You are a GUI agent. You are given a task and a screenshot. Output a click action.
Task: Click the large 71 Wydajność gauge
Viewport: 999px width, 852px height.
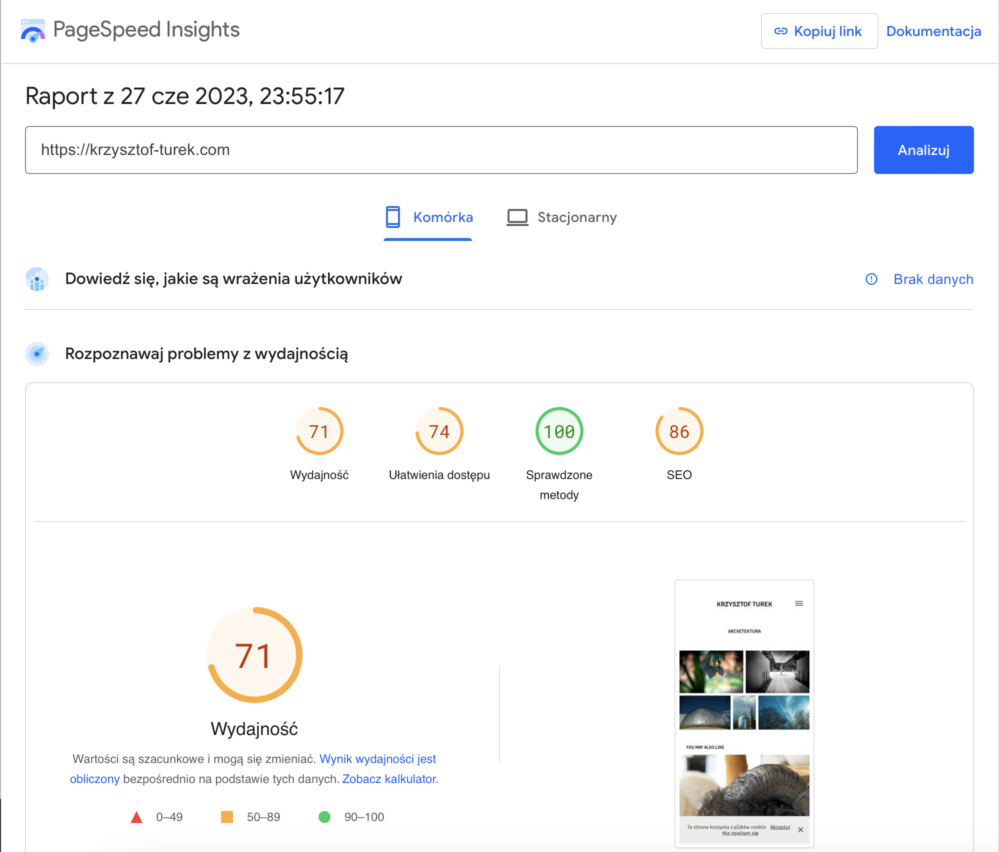click(254, 655)
